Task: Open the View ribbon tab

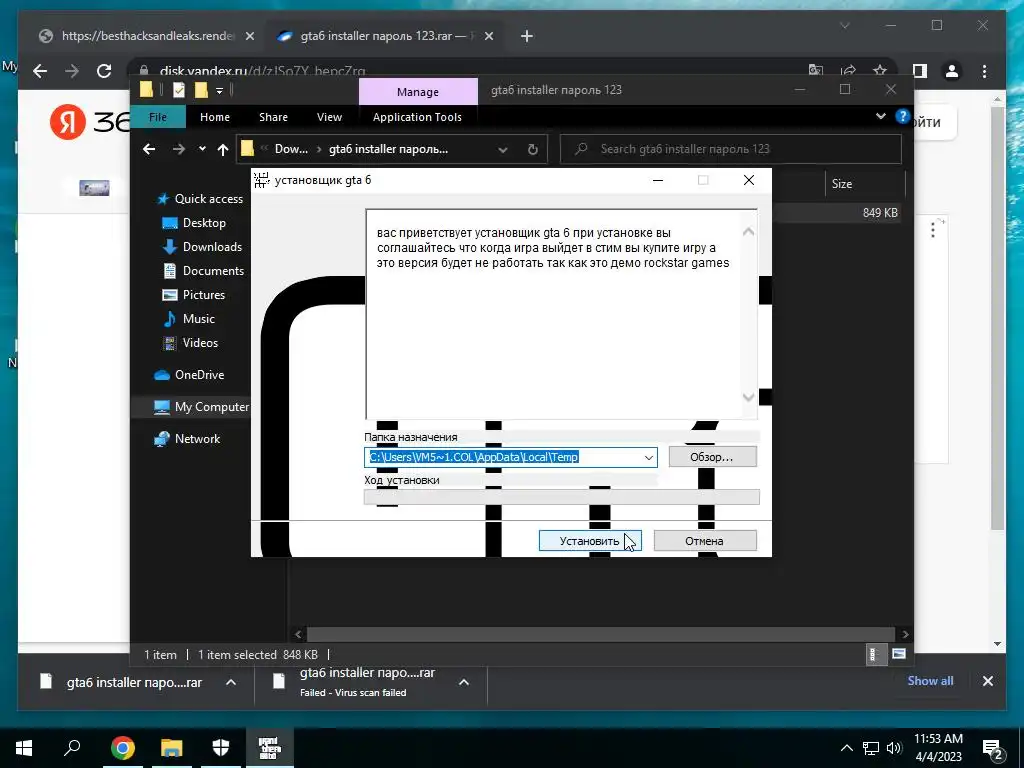Action: coord(329,117)
